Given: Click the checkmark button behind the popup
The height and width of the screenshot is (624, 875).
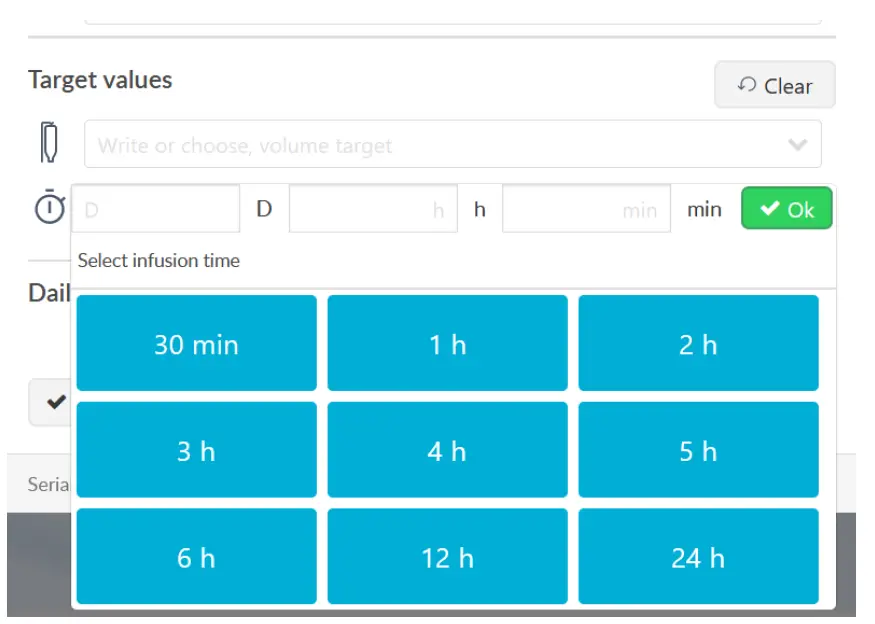Looking at the screenshot, I should 50,402.
